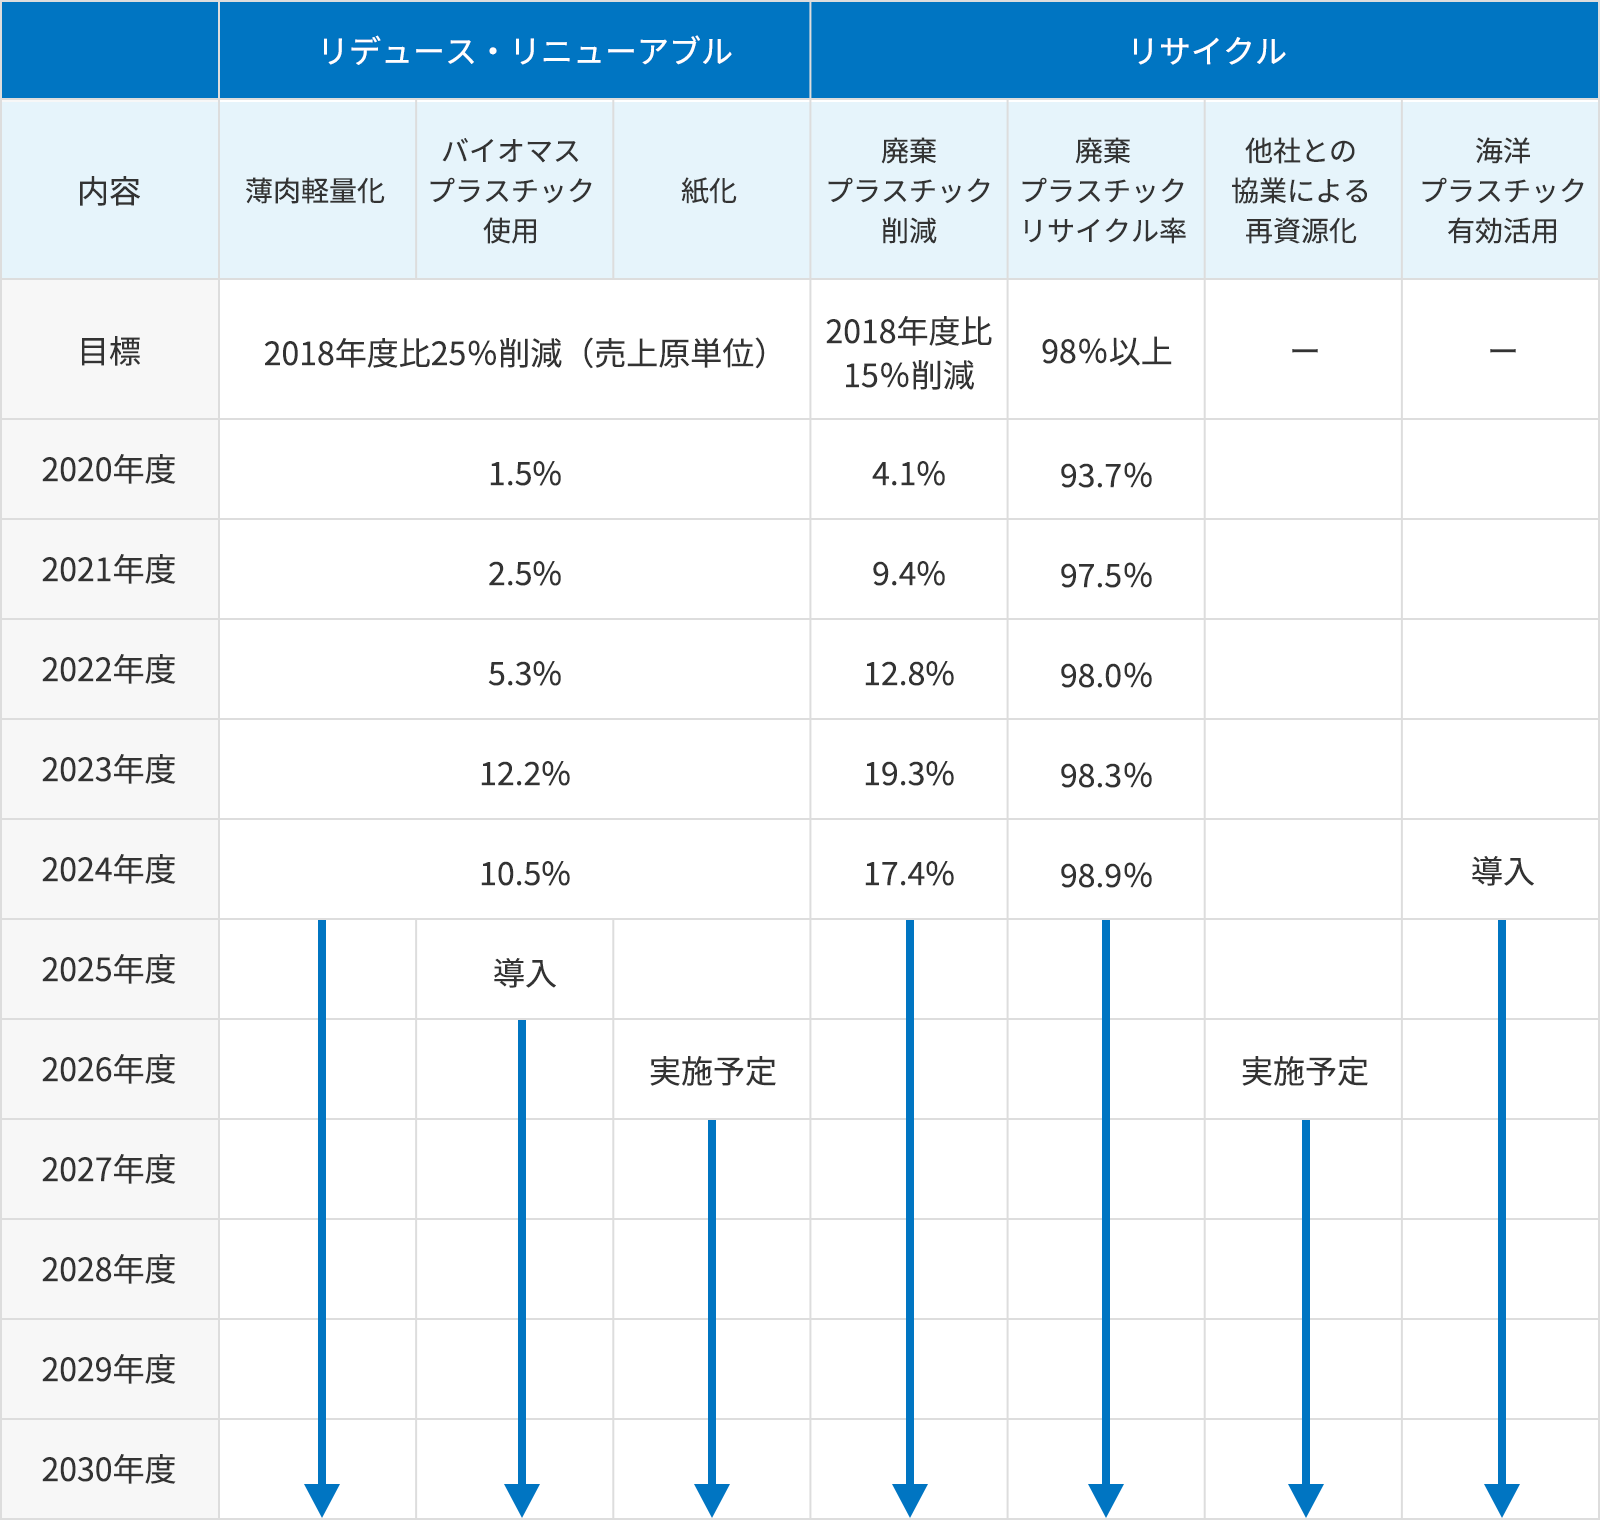Click 導入 in the 海洋プラスチック有効活用 column
1600x1520 pixels.
[x=1502, y=871]
